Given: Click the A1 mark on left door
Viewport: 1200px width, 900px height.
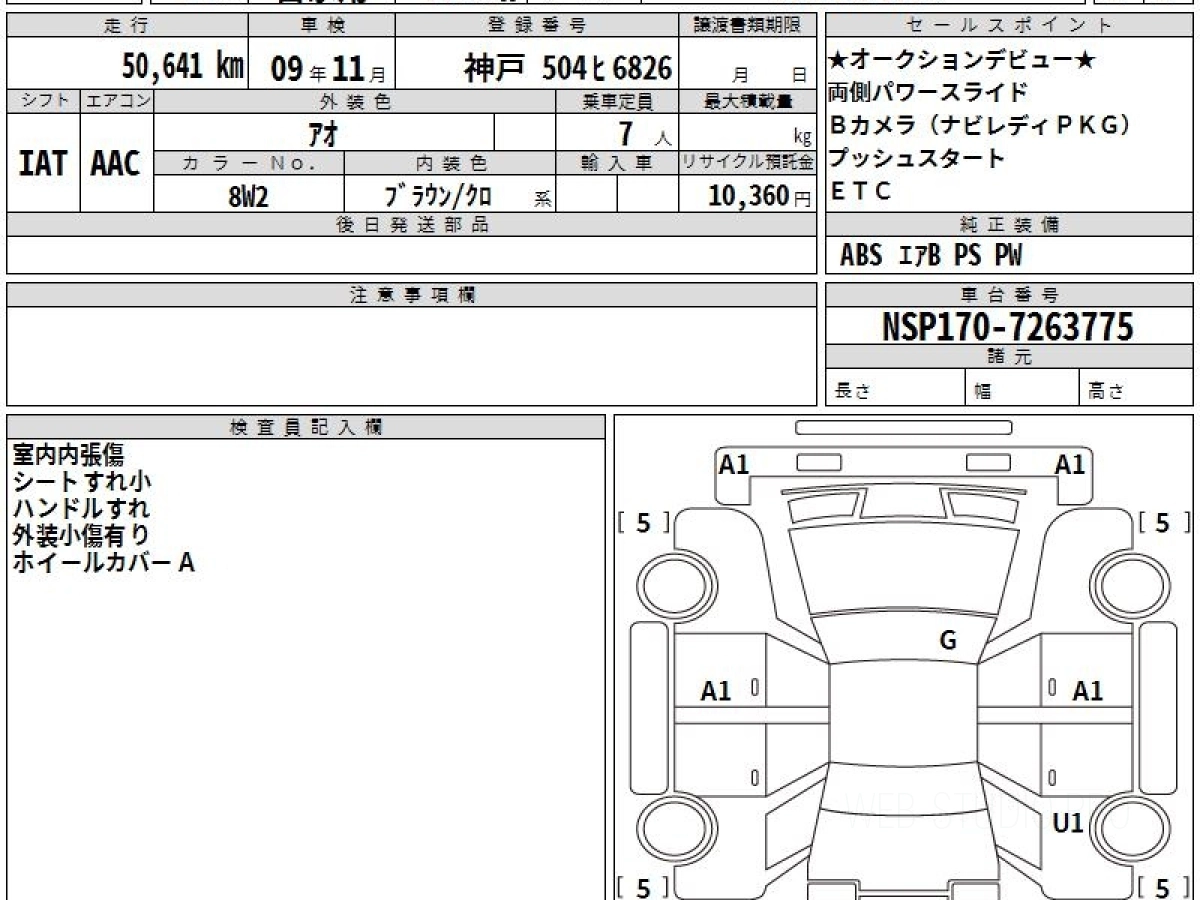Looking at the screenshot, I should click(x=716, y=691).
